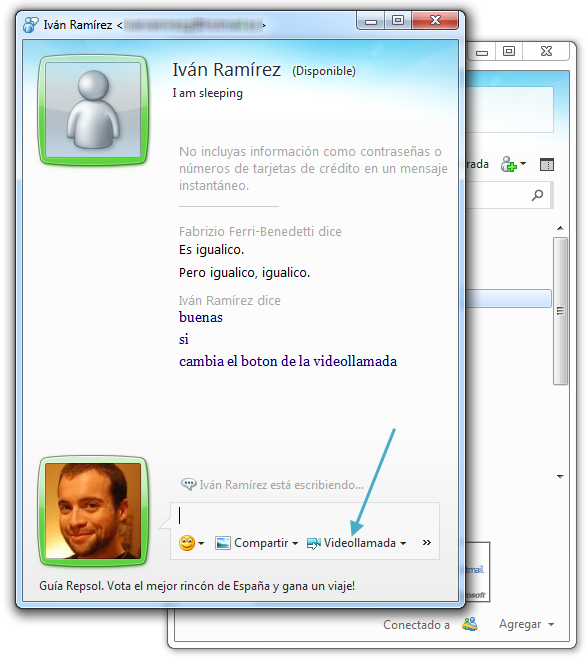The height and width of the screenshot is (658, 586).
Task: Click the Compartir picture icon
Action: 222,543
